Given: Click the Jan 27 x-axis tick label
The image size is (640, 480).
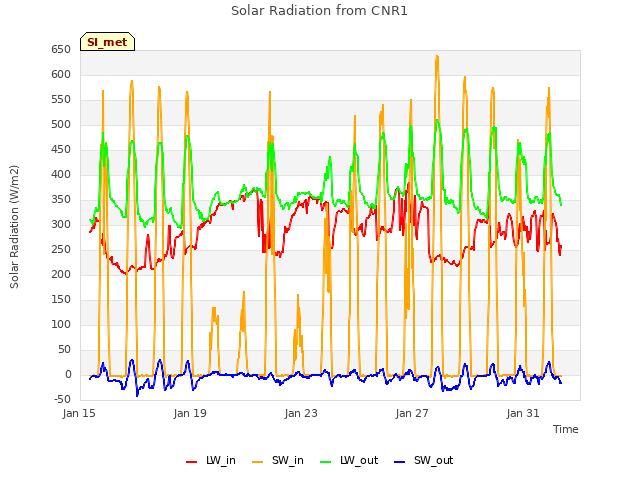Looking at the screenshot, I should [412, 413].
